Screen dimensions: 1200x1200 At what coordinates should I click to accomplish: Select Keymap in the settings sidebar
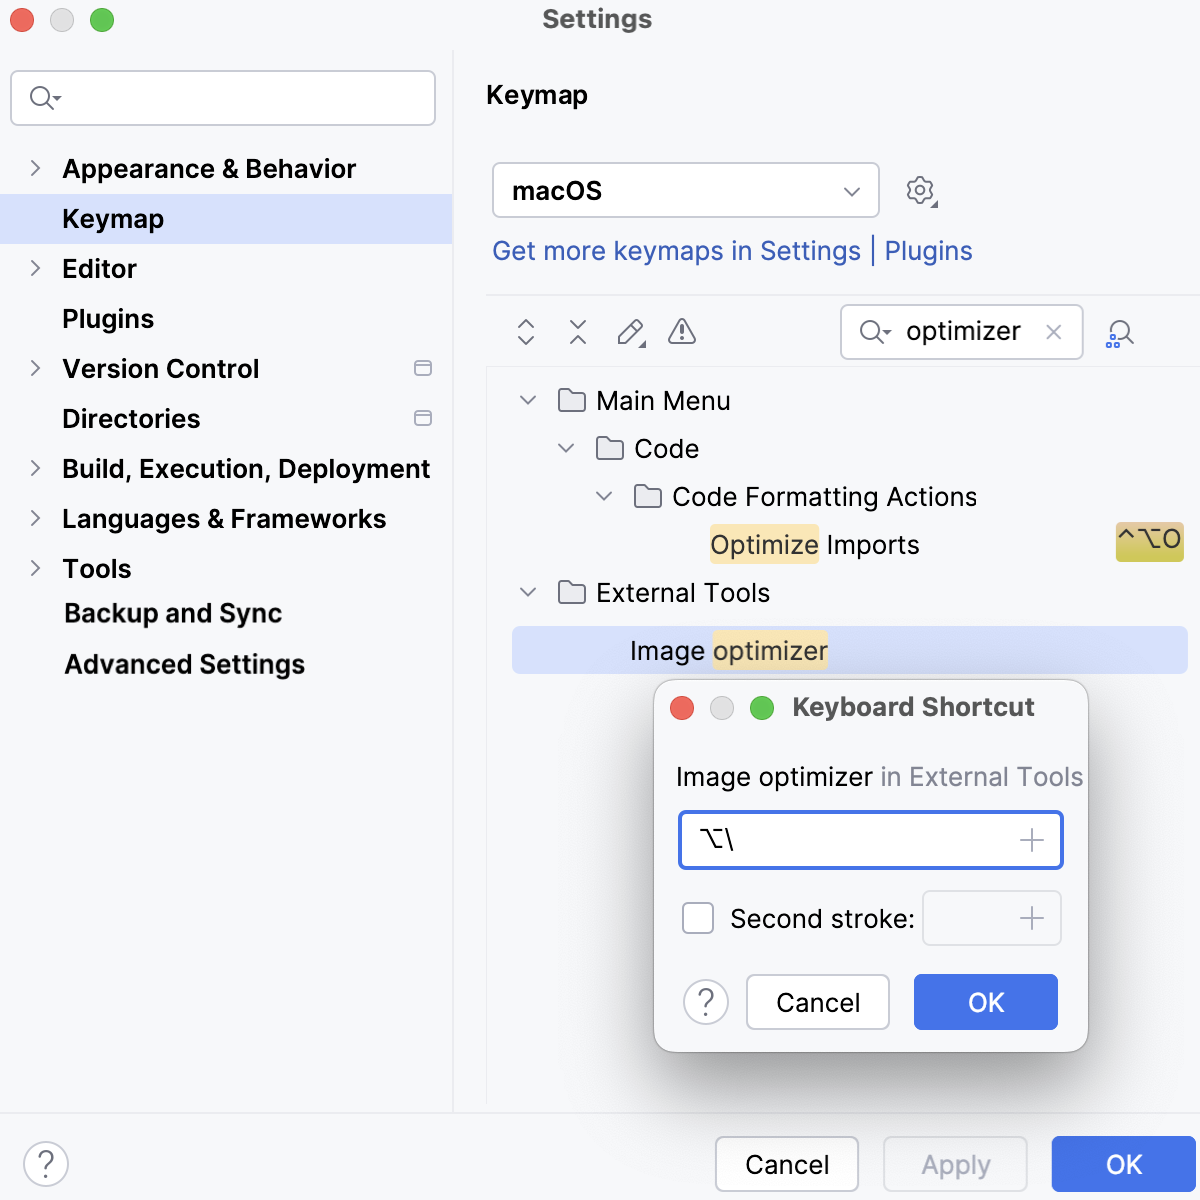click(112, 218)
